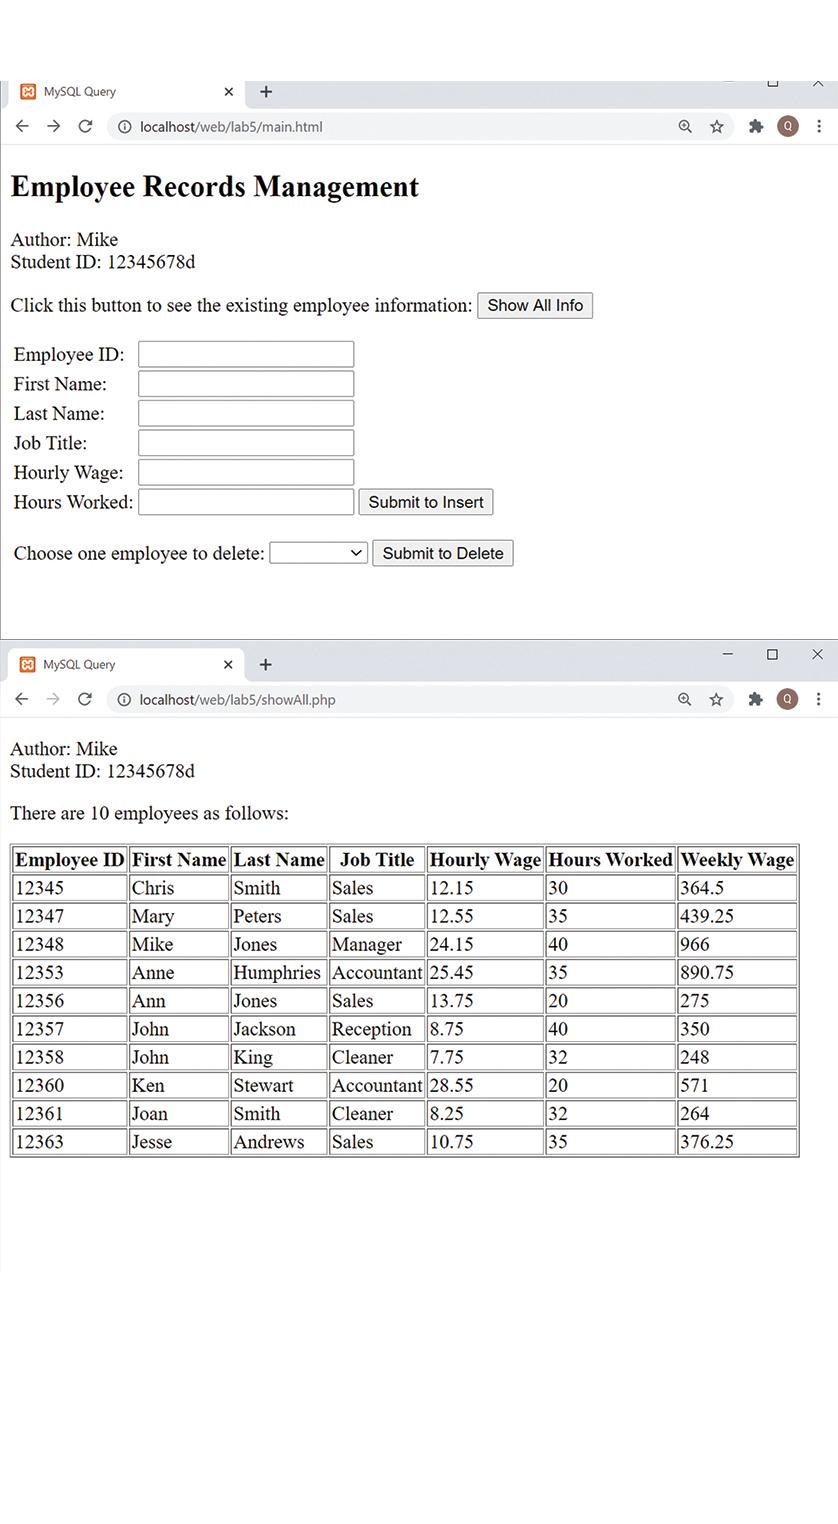838x1524 pixels.
Task: Click the first name cell Jesse
Action: point(179,1142)
